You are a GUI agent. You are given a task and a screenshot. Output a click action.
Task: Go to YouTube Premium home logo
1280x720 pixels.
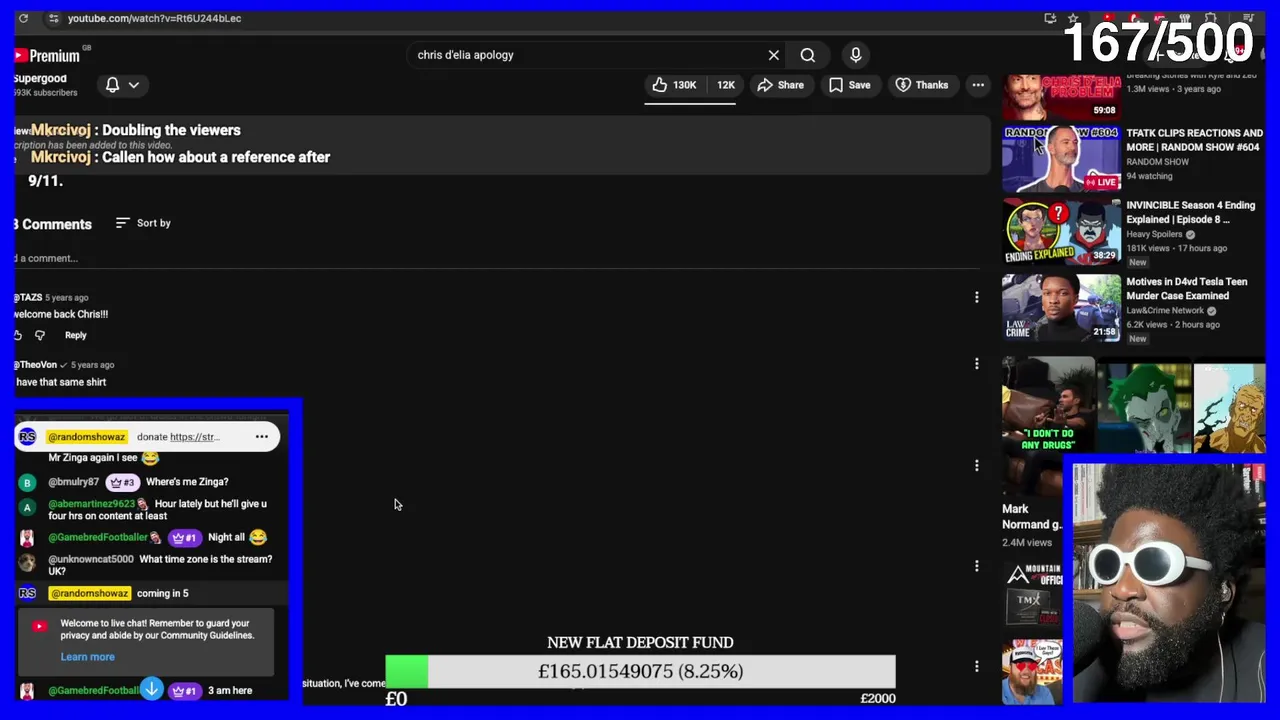click(48, 55)
